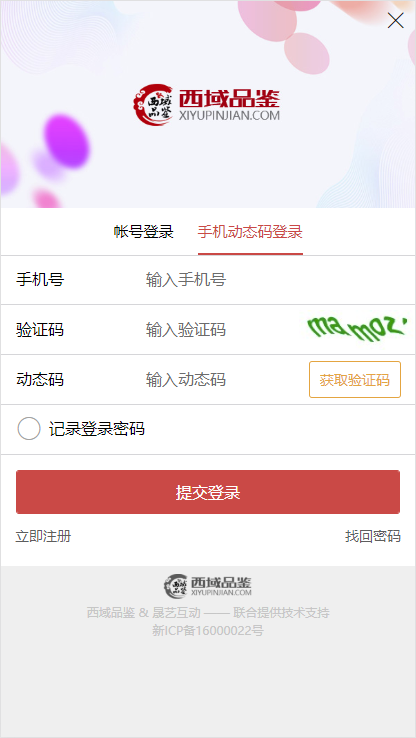Click the 验证码 field label
This screenshot has width=416, height=738.
pyautogui.click(x=40, y=329)
